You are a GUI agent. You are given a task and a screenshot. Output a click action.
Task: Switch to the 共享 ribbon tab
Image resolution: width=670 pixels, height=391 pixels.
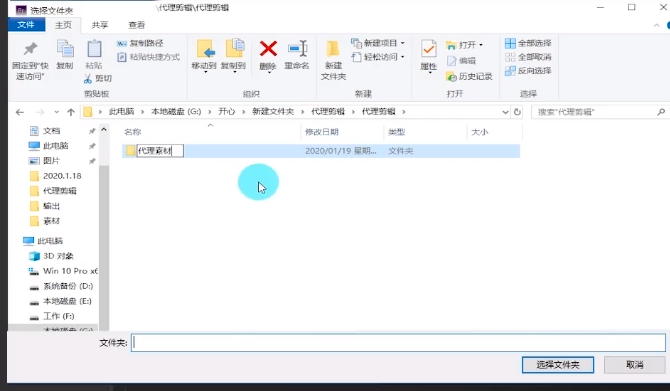click(x=100, y=25)
